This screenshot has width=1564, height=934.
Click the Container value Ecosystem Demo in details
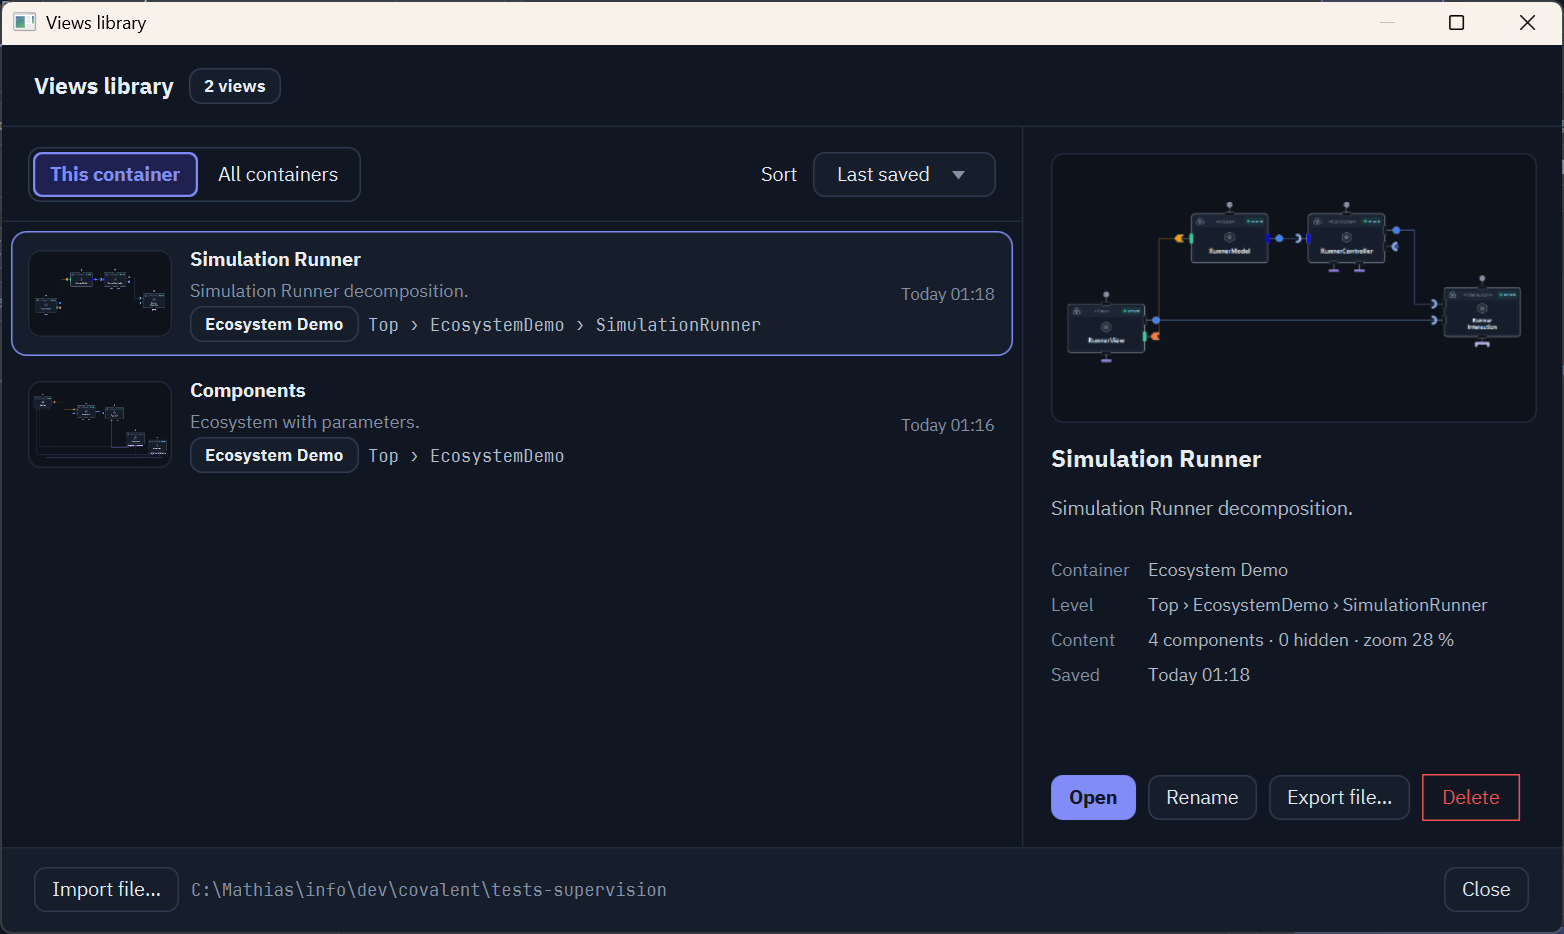(x=1218, y=570)
